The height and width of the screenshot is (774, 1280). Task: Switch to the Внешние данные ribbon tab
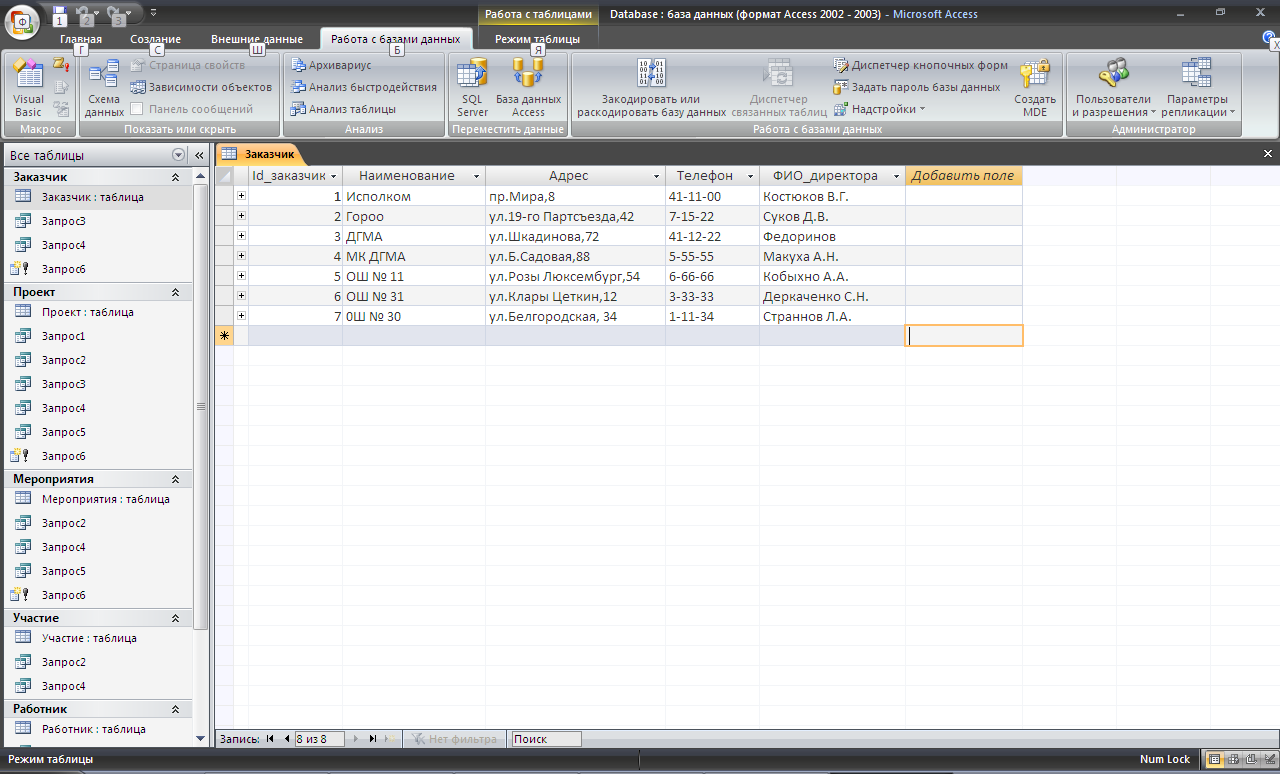[x=257, y=39]
